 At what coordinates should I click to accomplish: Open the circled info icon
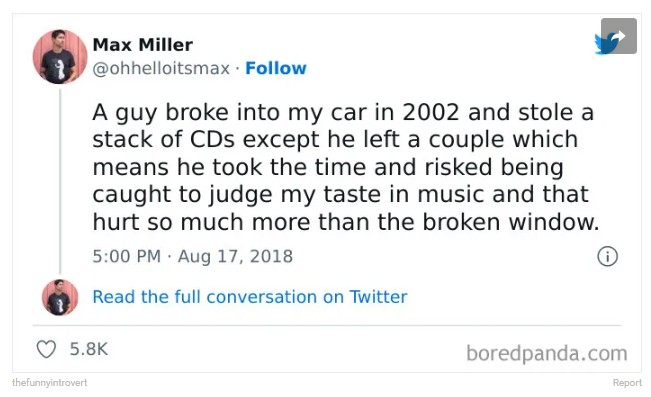point(607,256)
